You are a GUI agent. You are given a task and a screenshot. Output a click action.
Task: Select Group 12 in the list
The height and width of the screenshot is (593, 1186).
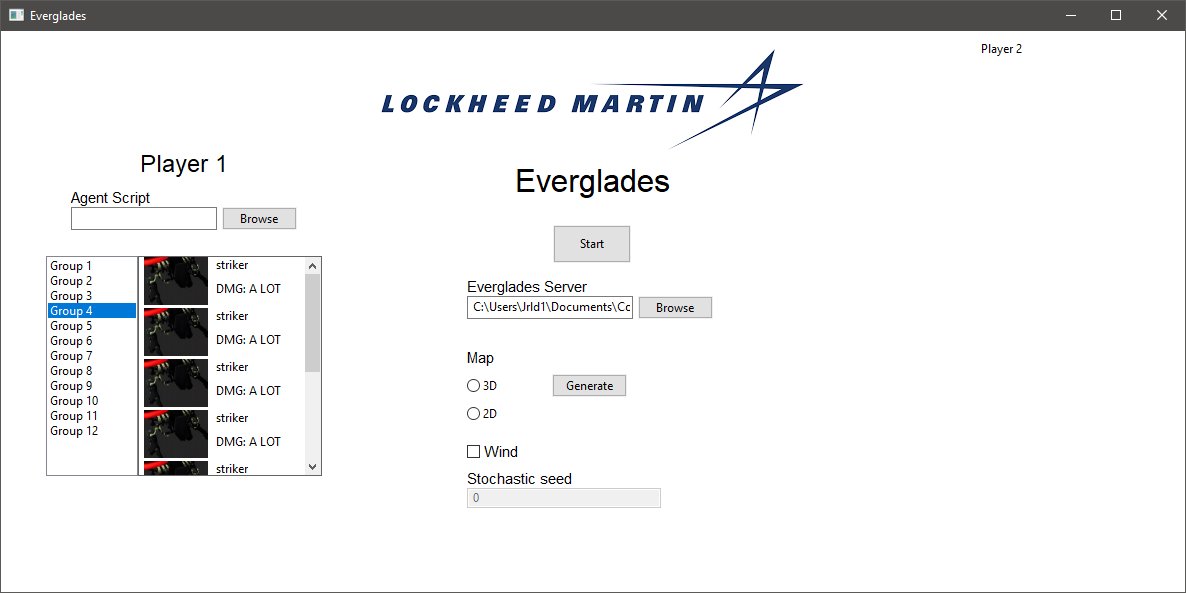(92, 431)
